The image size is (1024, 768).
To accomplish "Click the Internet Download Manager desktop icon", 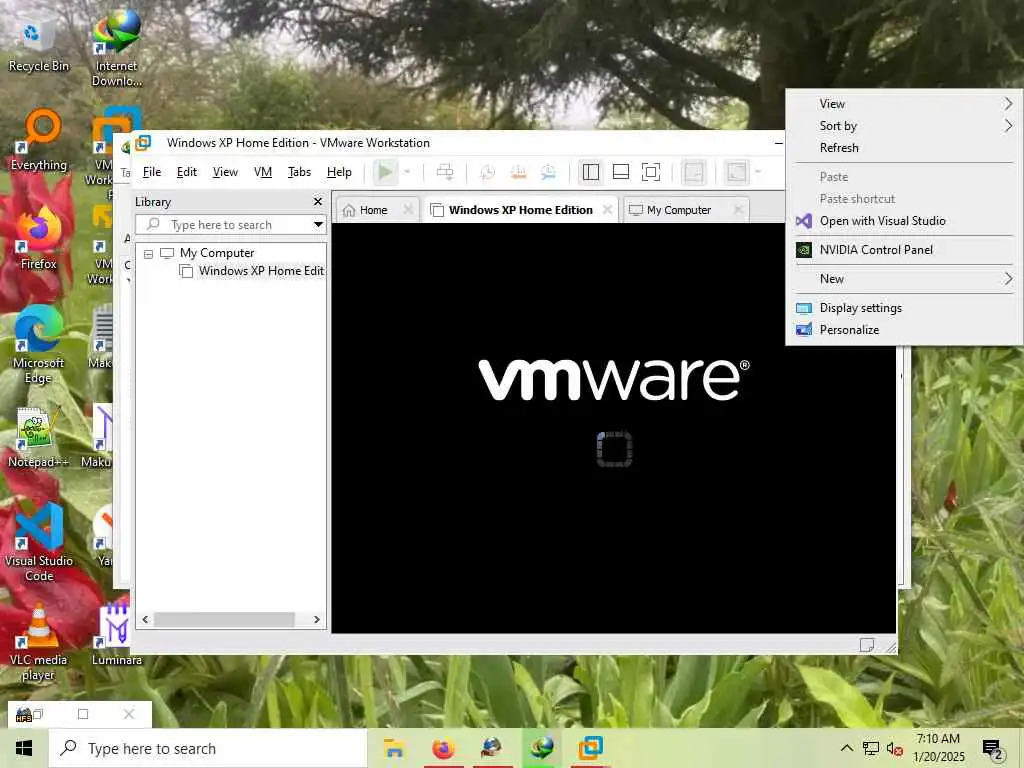I will [x=116, y=49].
